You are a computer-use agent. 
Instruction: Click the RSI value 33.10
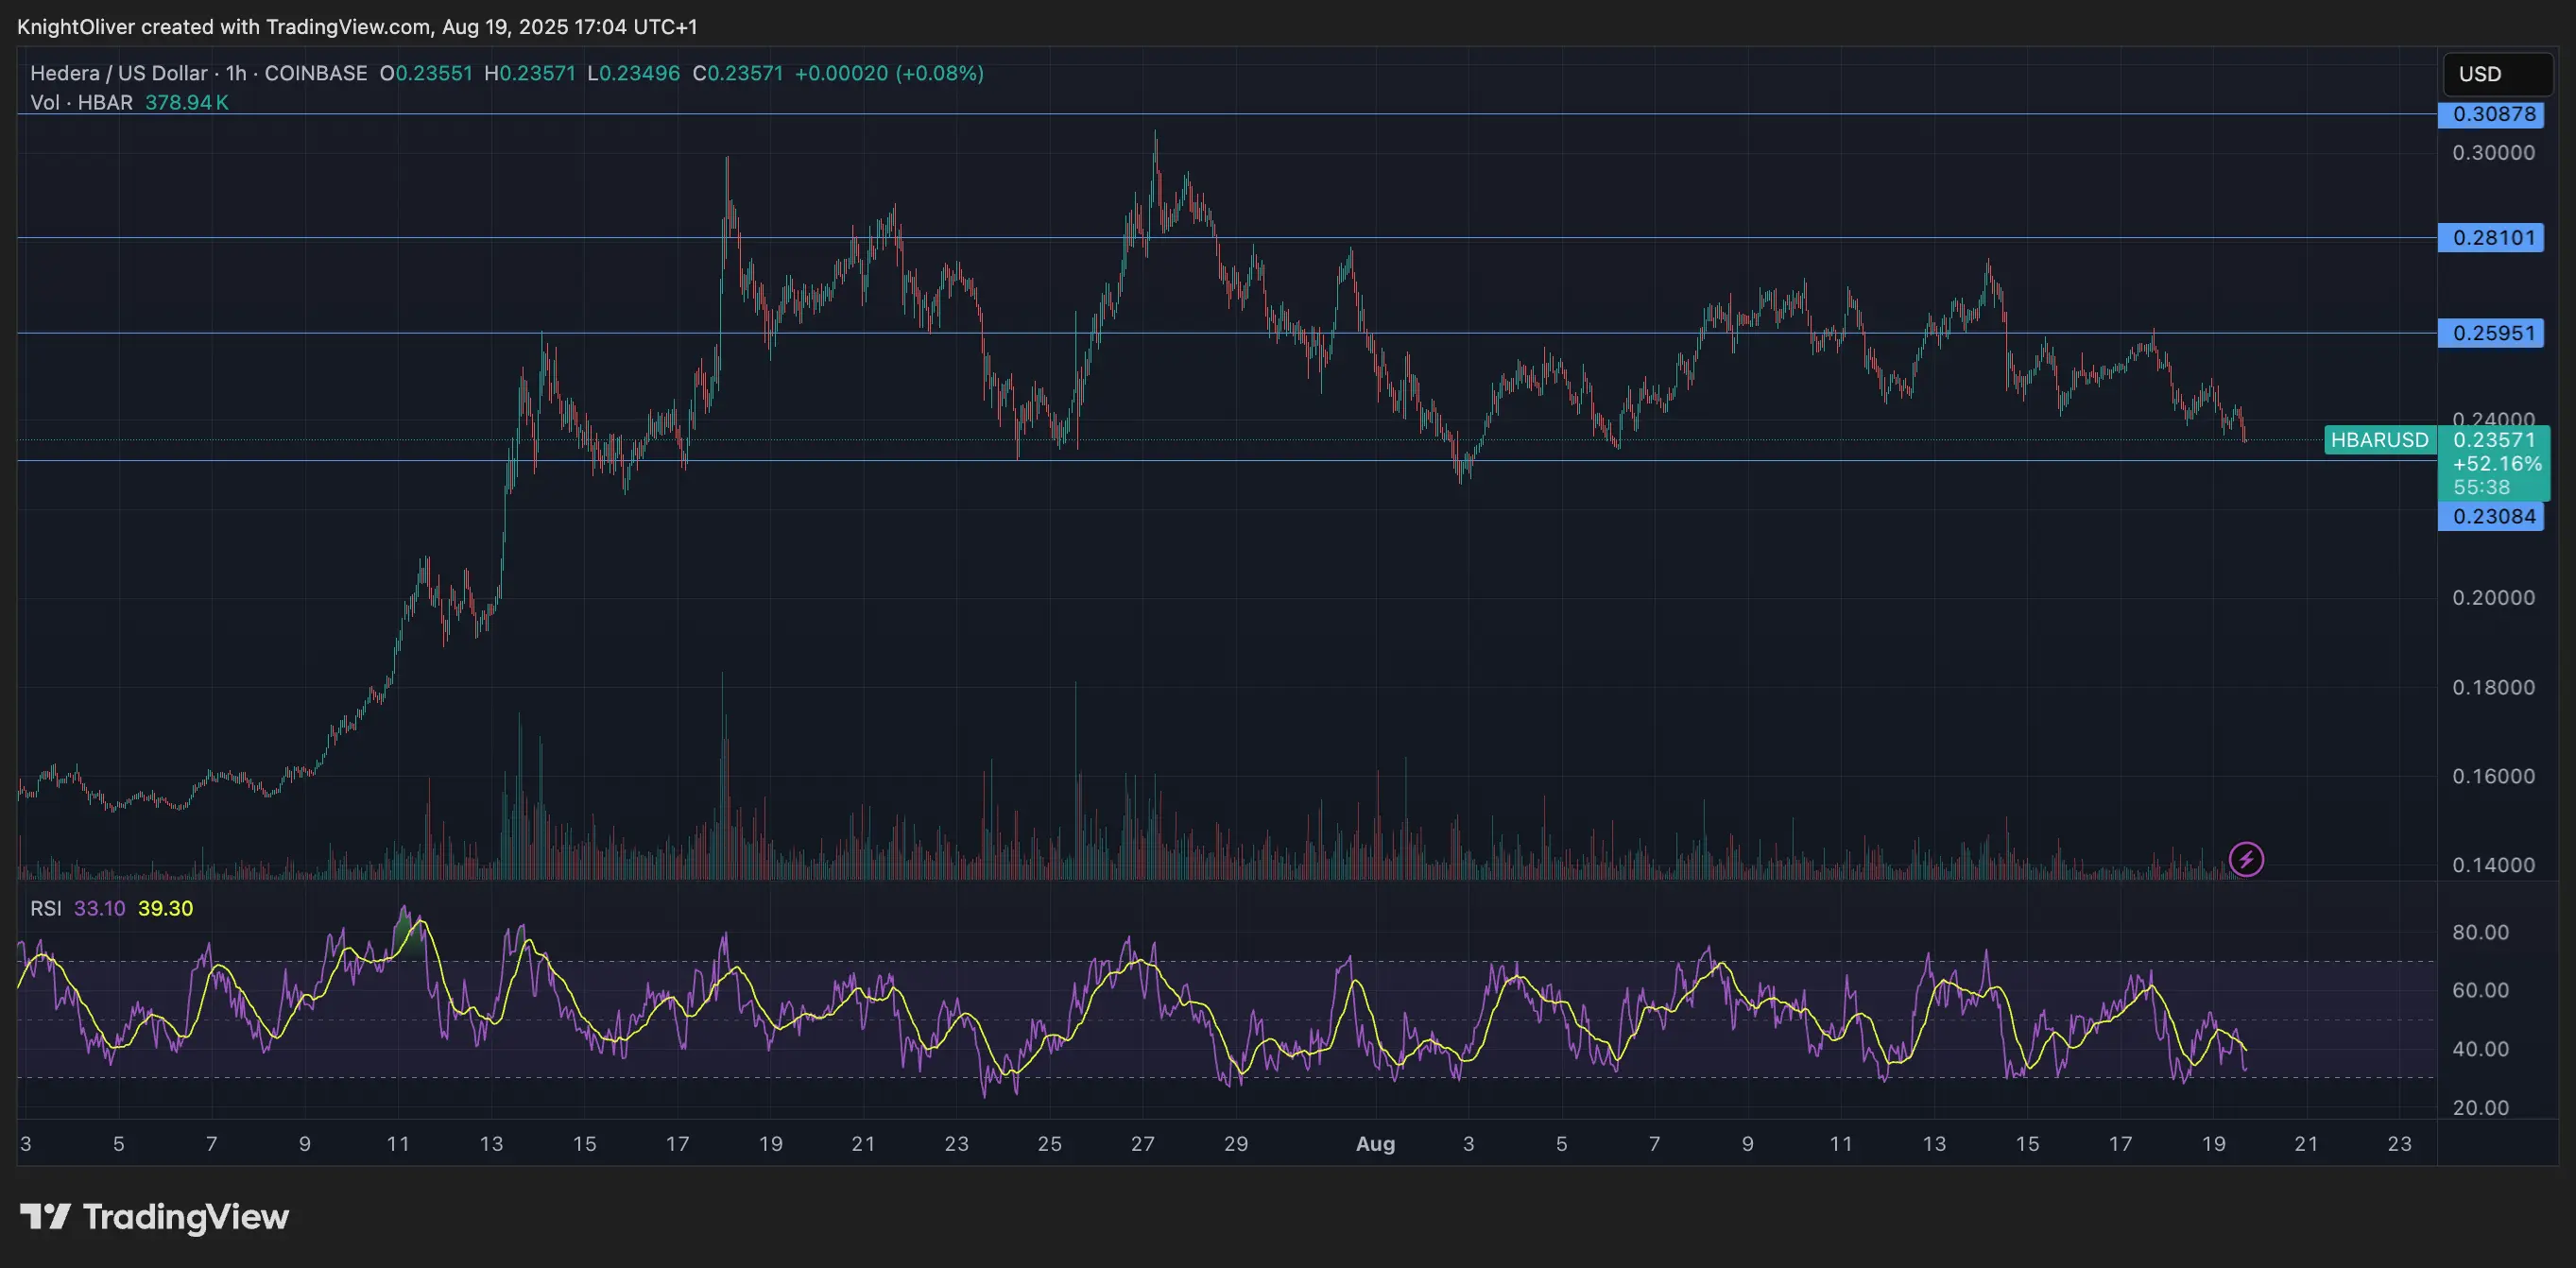click(99, 910)
